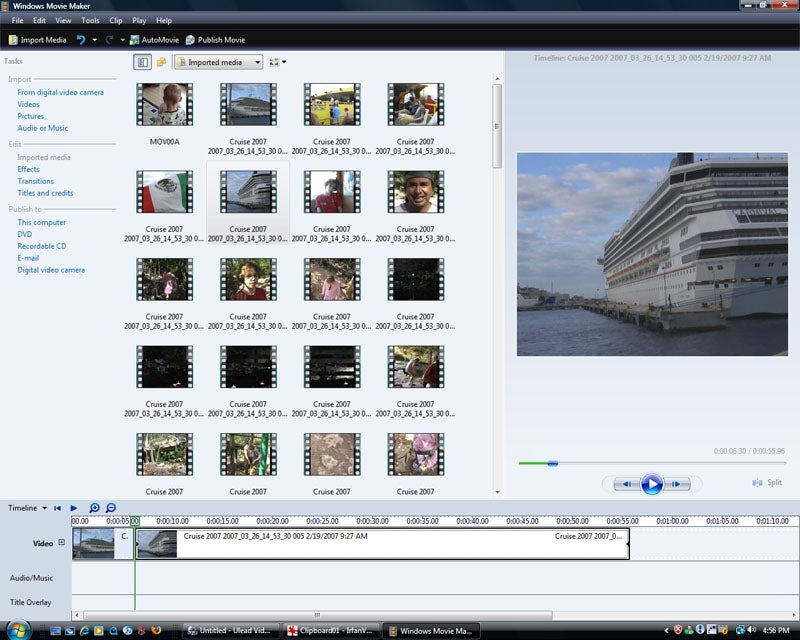Publish to This computer
This screenshot has height=640, width=800.
click(41, 223)
